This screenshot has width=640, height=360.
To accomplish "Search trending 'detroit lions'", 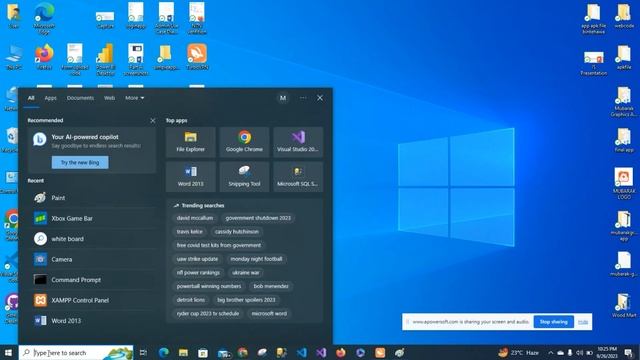I will 191,300.
